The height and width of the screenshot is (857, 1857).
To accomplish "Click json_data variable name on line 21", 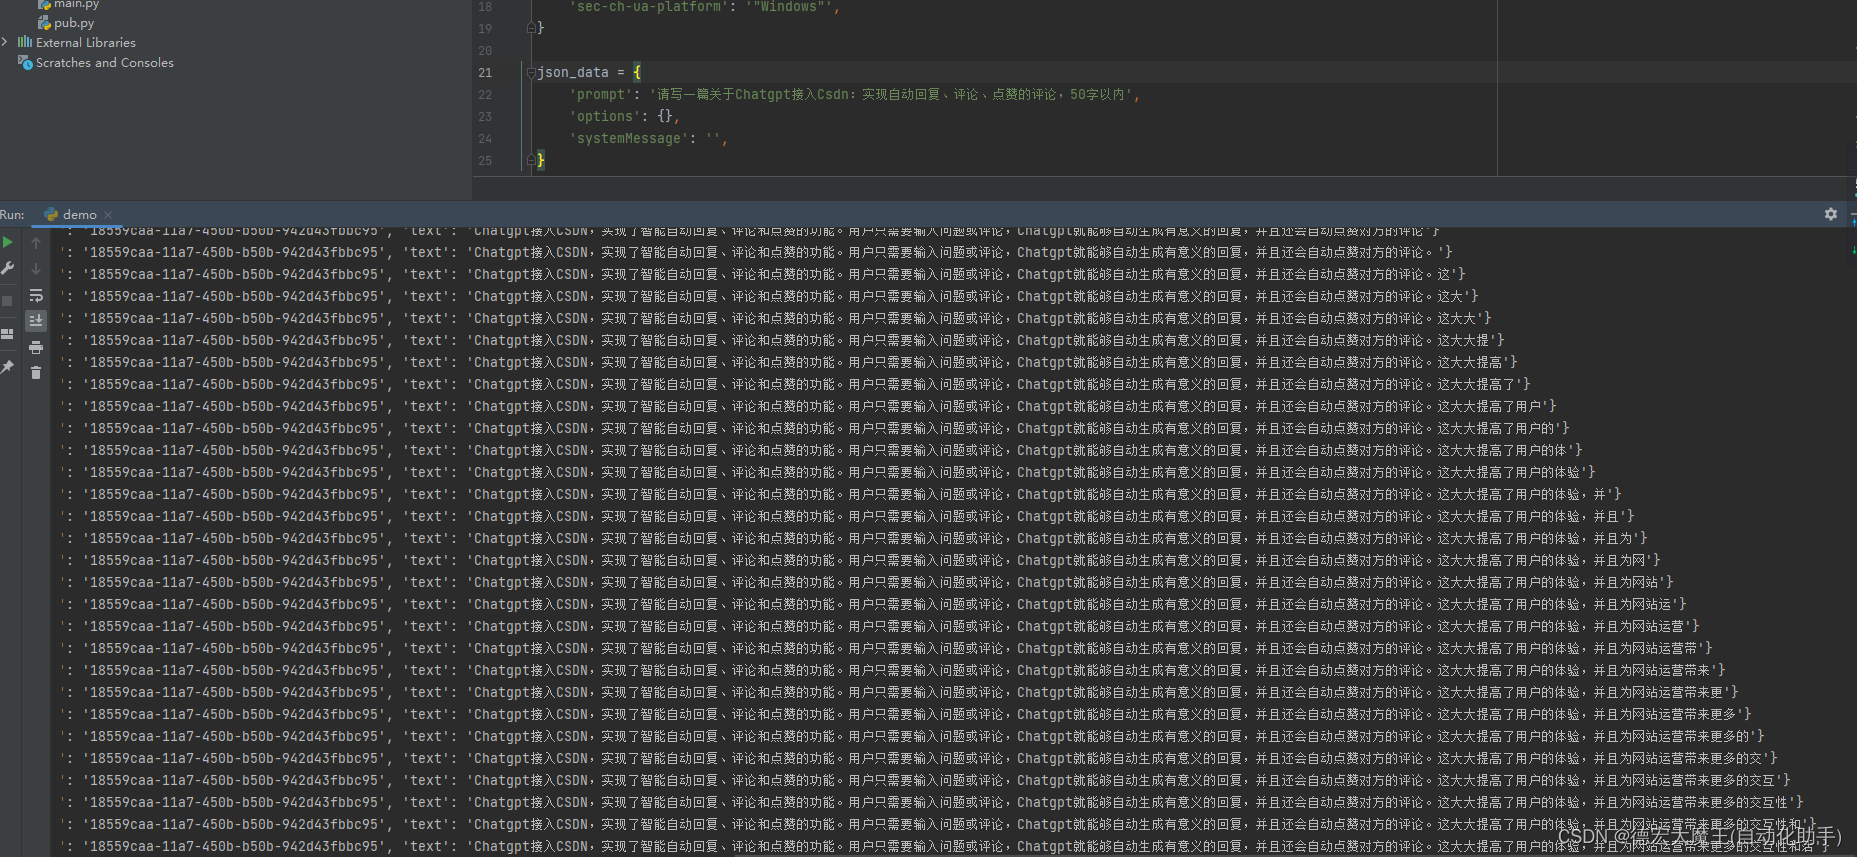I will pos(573,72).
